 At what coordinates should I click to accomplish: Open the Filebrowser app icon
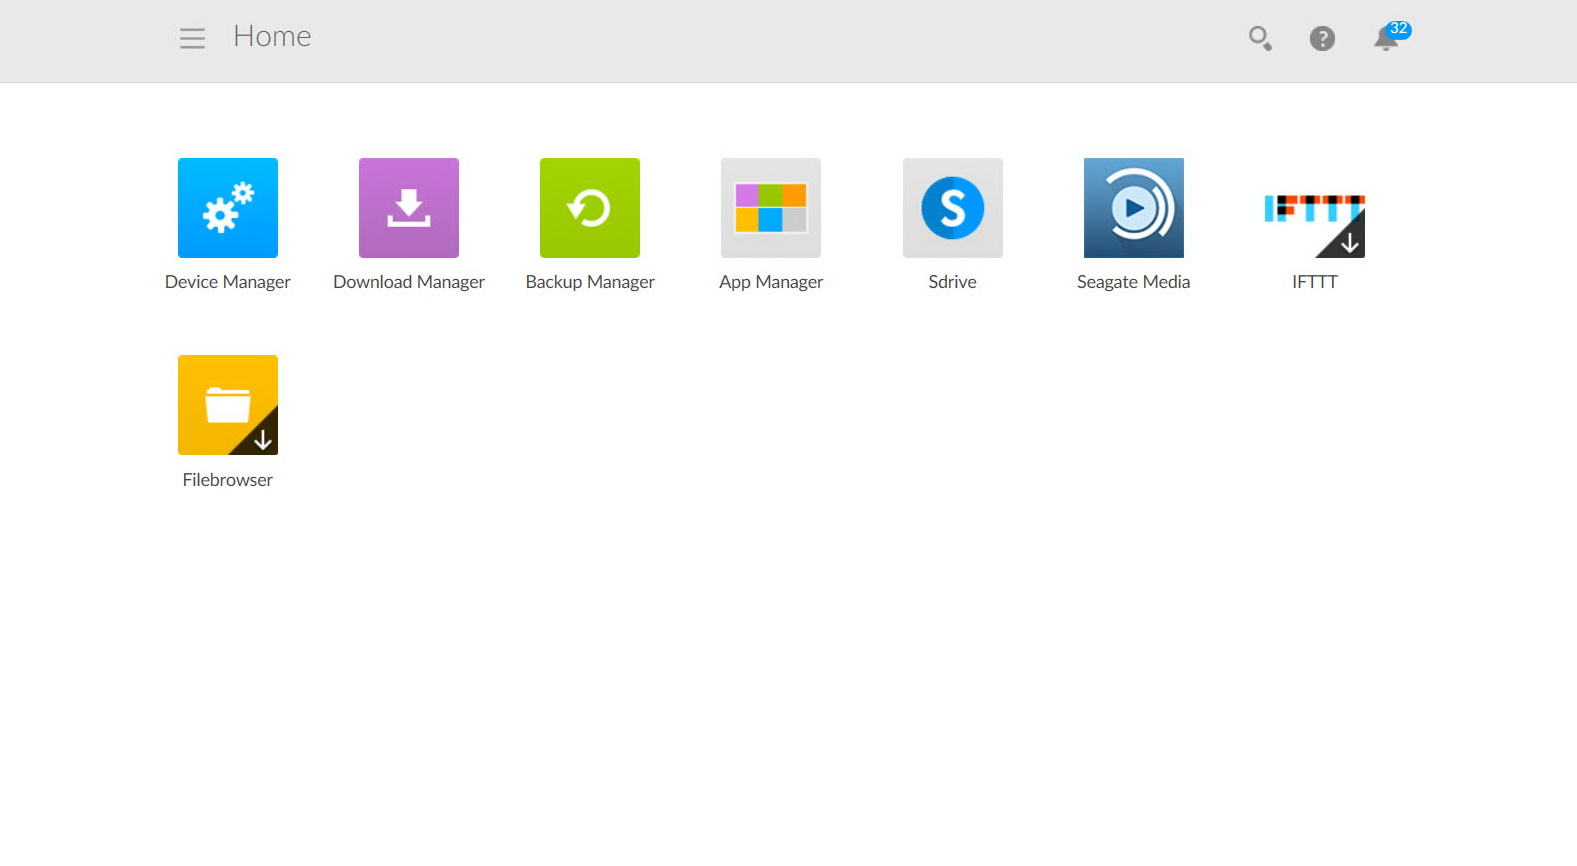[228, 405]
